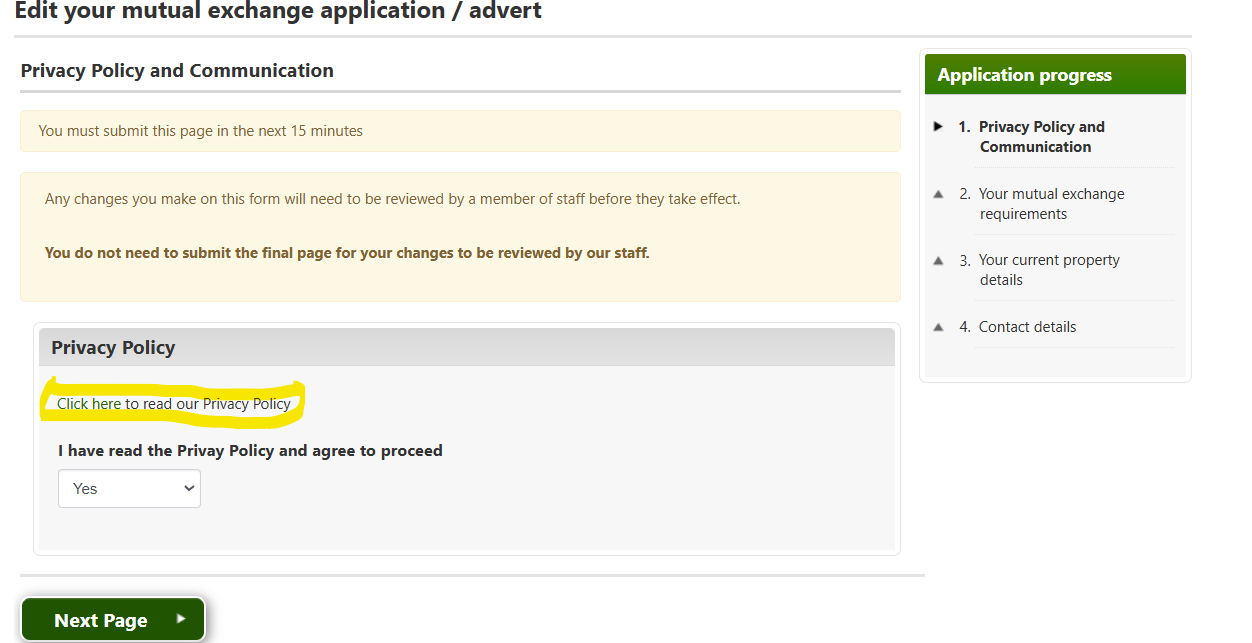The width and height of the screenshot is (1252, 643).
Task: Click the triangle icon beside Contact details
Action: [x=938, y=327]
